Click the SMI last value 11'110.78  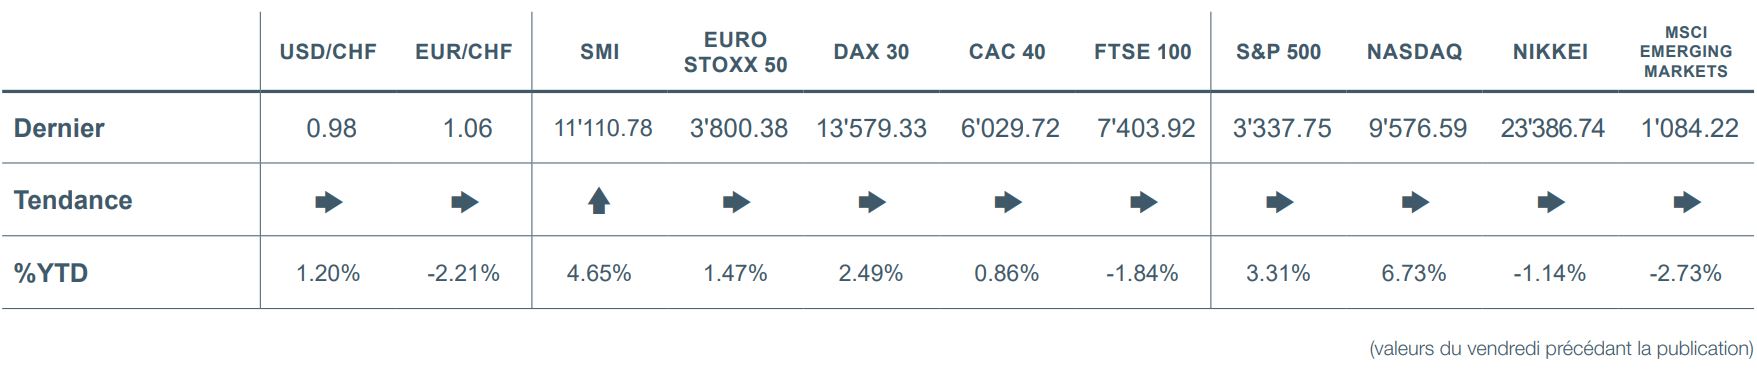pyautogui.click(x=603, y=128)
